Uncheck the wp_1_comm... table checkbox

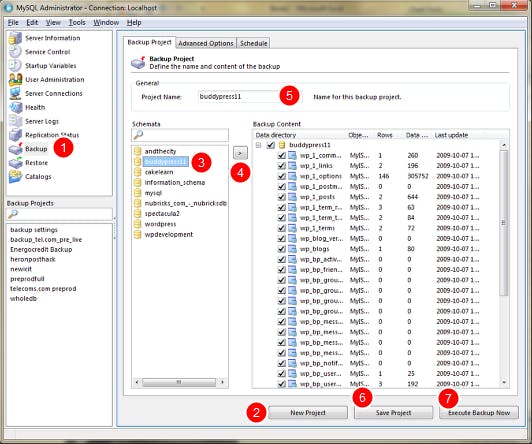pyautogui.click(x=281, y=155)
